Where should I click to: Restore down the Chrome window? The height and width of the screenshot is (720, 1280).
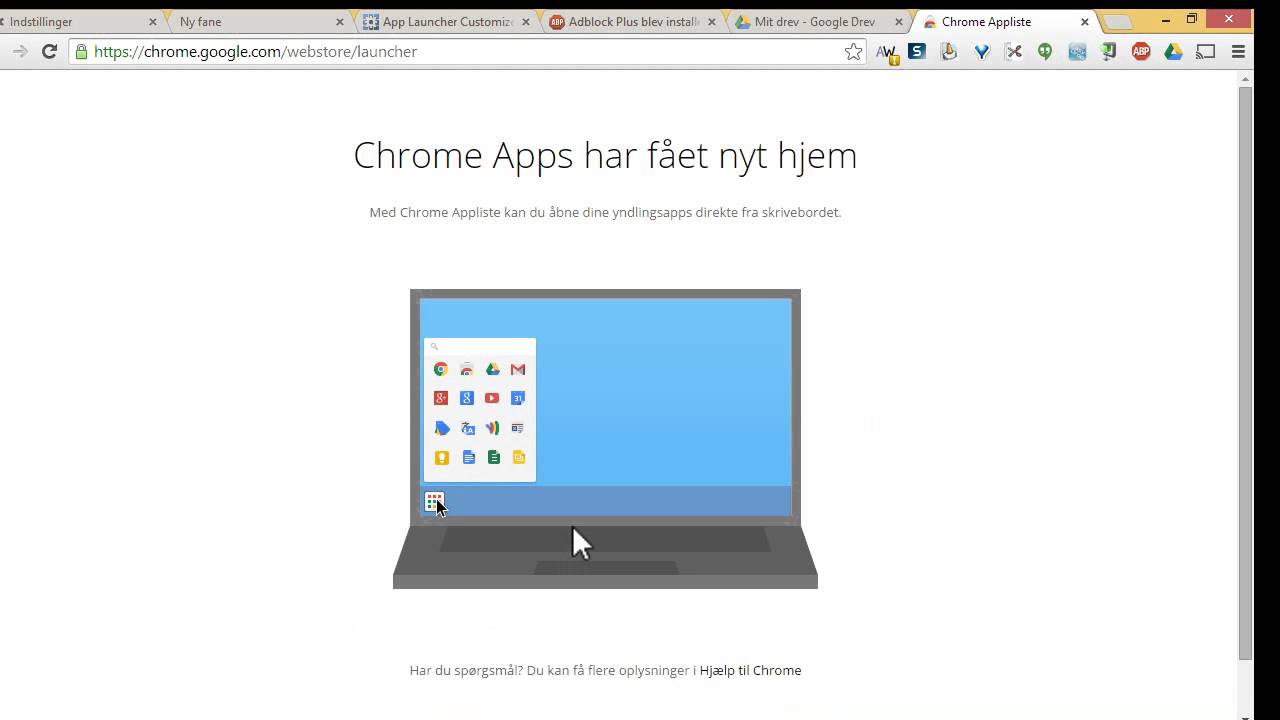click(x=1192, y=20)
